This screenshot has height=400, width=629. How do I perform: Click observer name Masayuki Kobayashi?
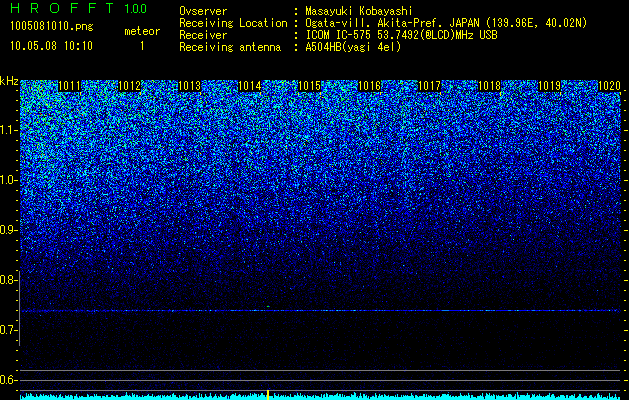click(x=359, y=11)
